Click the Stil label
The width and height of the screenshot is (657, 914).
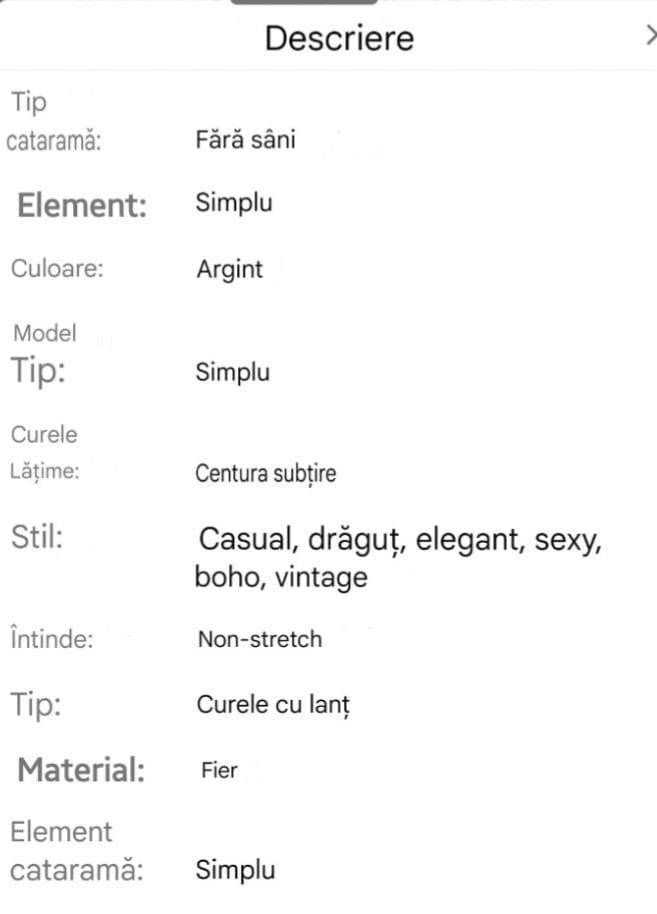pos(37,536)
